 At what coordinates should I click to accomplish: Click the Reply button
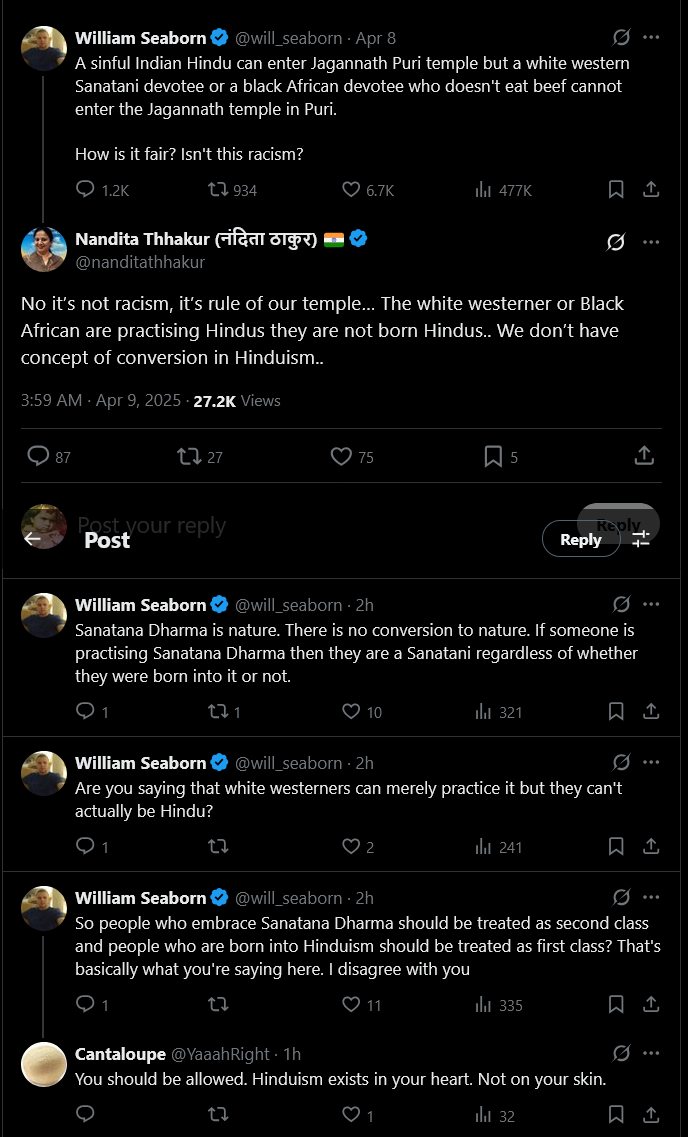pos(580,539)
